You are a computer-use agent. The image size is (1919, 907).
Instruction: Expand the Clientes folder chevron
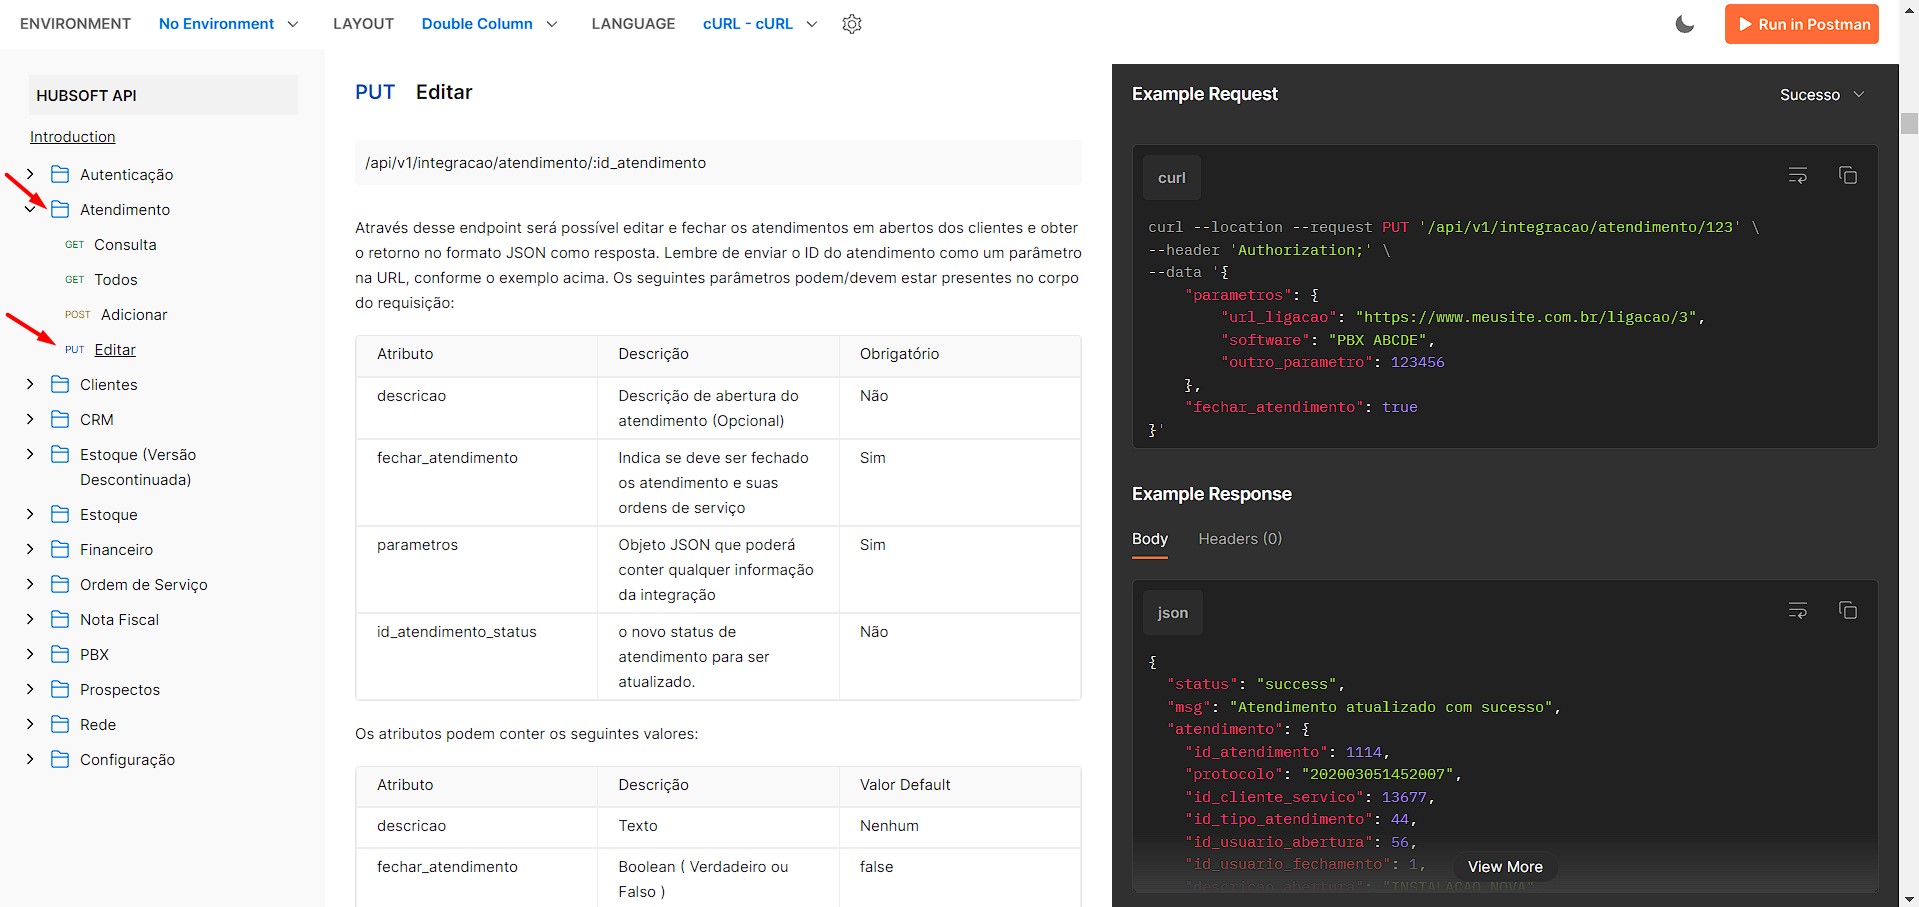click(x=30, y=384)
